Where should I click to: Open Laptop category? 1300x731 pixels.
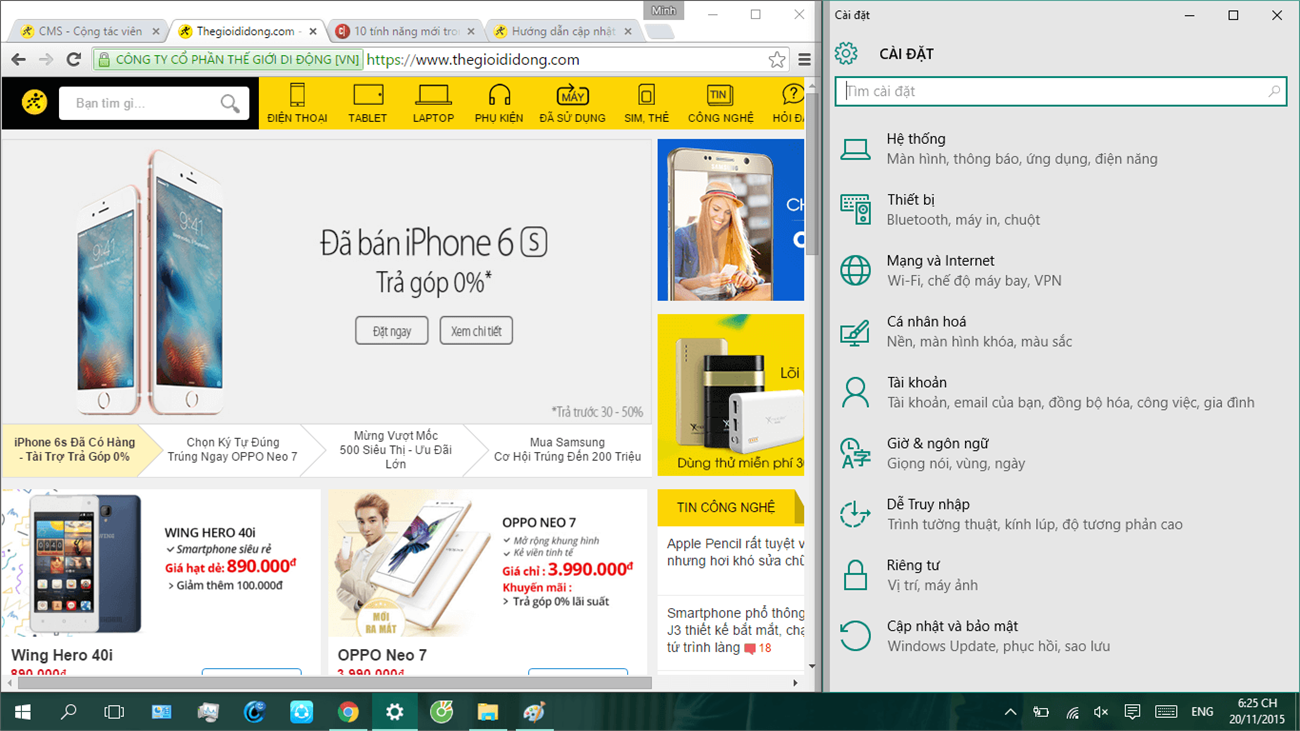coord(433,104)
